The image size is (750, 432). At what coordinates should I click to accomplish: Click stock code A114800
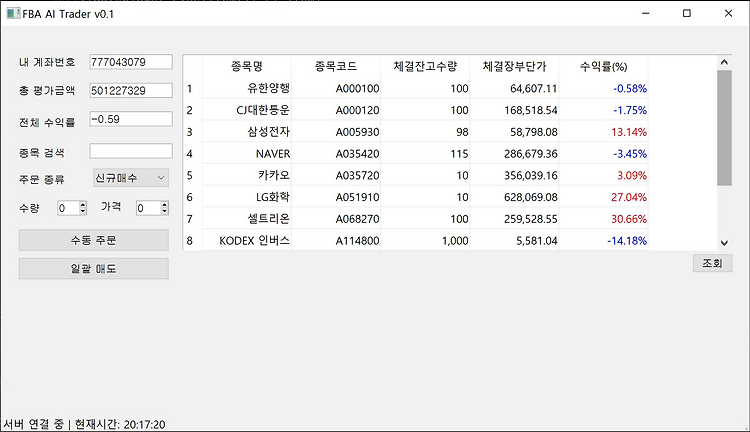(x=336, y=241)
